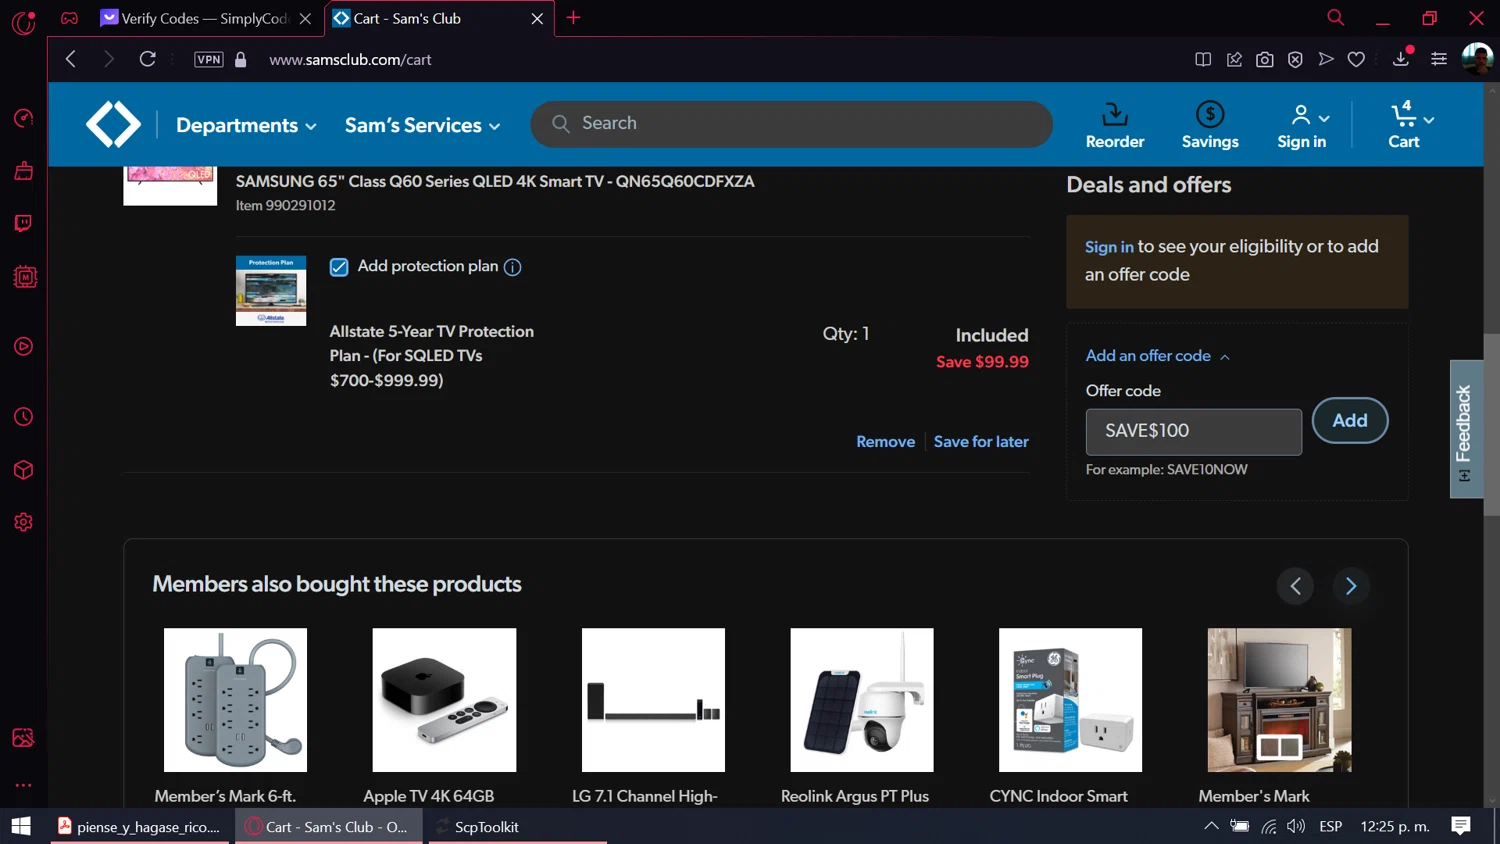
Task: Show next products with right arrow
Action: pyautogui.click(x=1351, y=586)
